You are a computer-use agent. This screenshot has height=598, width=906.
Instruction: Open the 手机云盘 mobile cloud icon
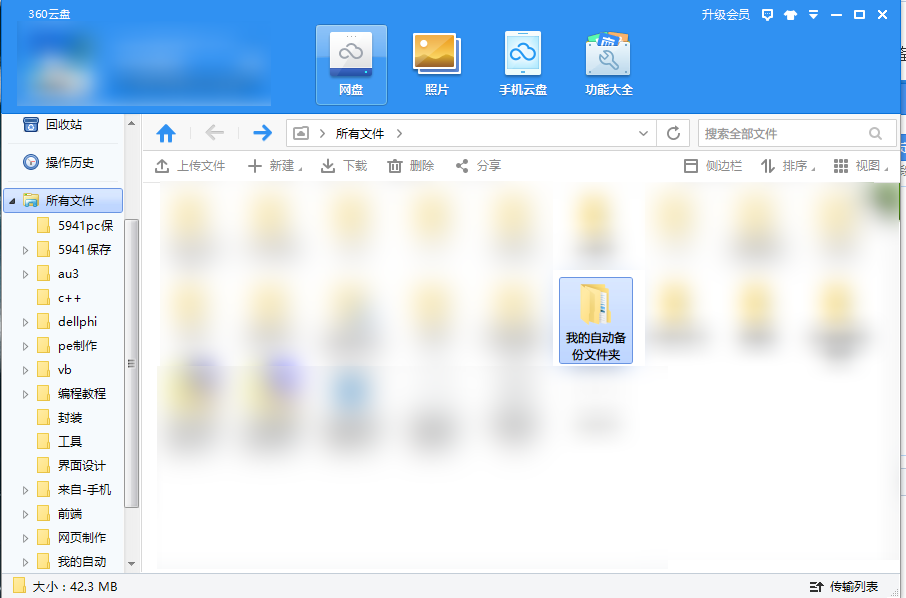[x=523, y=65]
